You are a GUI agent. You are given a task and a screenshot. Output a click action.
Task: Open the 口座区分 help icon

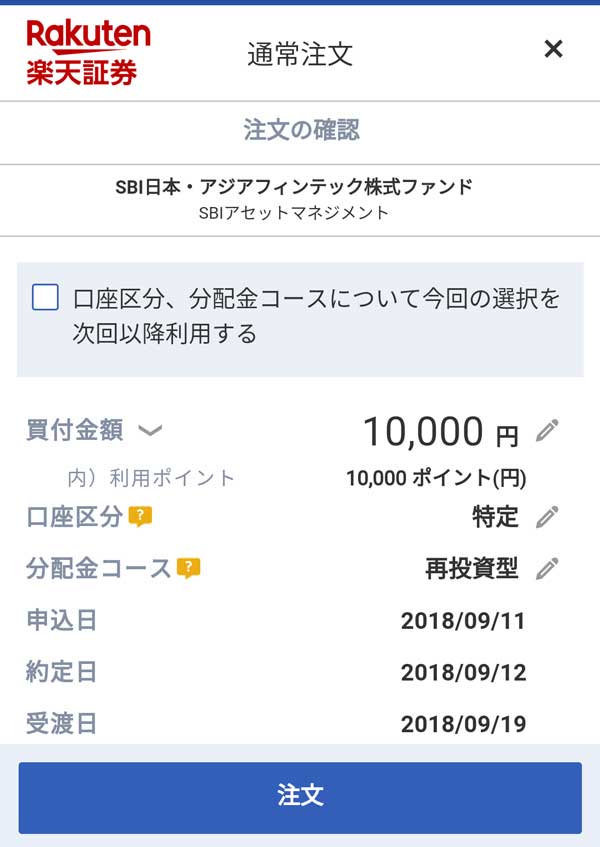tap(140, 517)
